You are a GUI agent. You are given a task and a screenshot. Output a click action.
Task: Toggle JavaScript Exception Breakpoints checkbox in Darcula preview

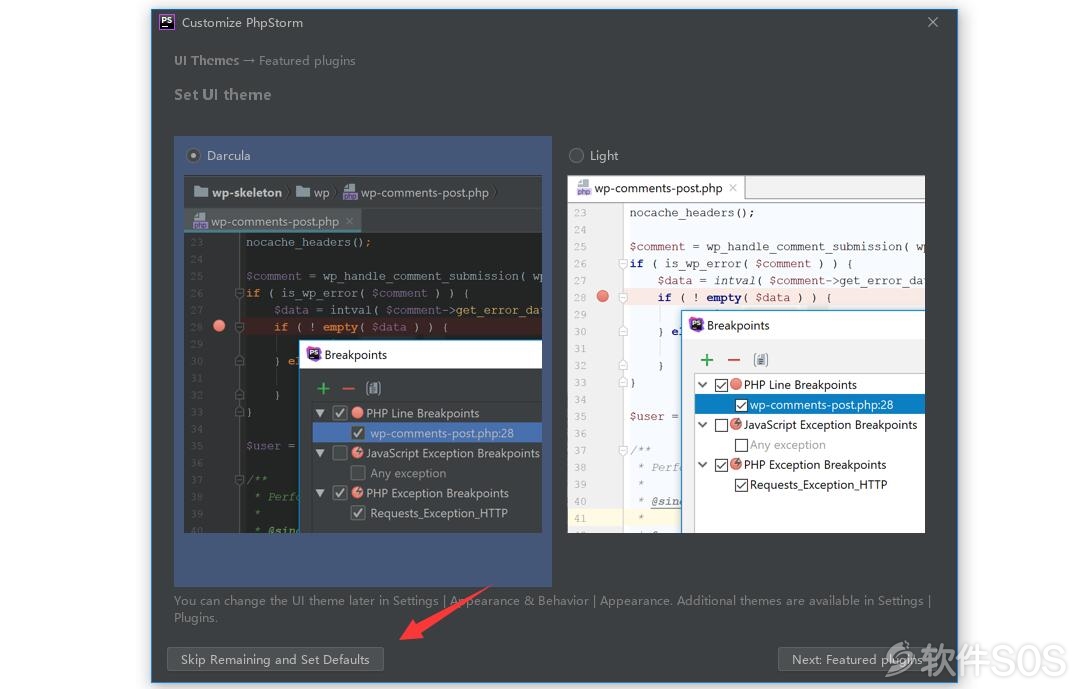(340, 453)
